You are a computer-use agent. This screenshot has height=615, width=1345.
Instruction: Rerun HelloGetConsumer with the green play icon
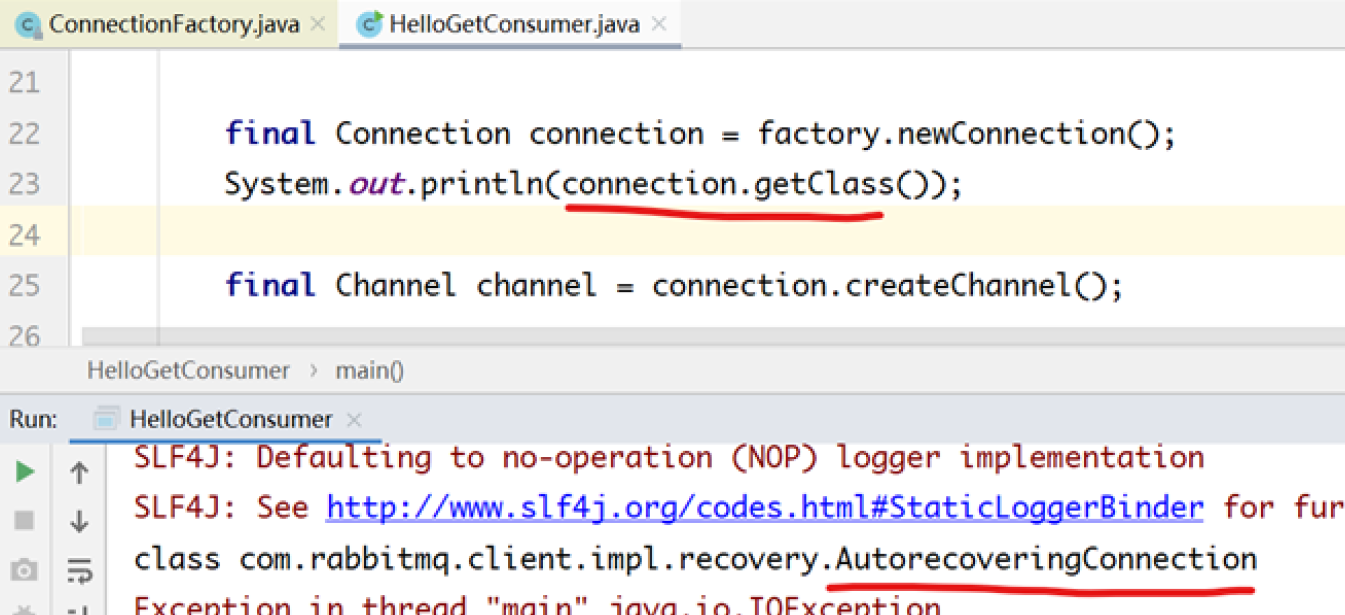25,472
